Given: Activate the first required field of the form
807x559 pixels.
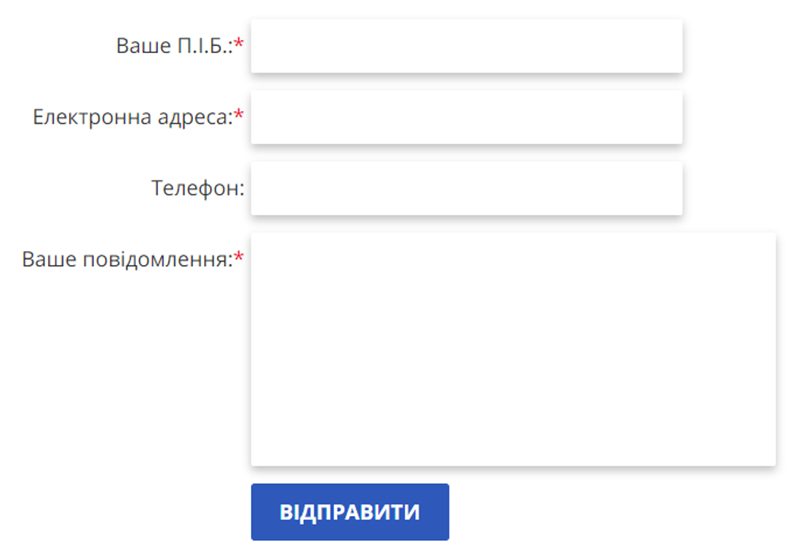Looking at the screenshot, I should point(466,46).
